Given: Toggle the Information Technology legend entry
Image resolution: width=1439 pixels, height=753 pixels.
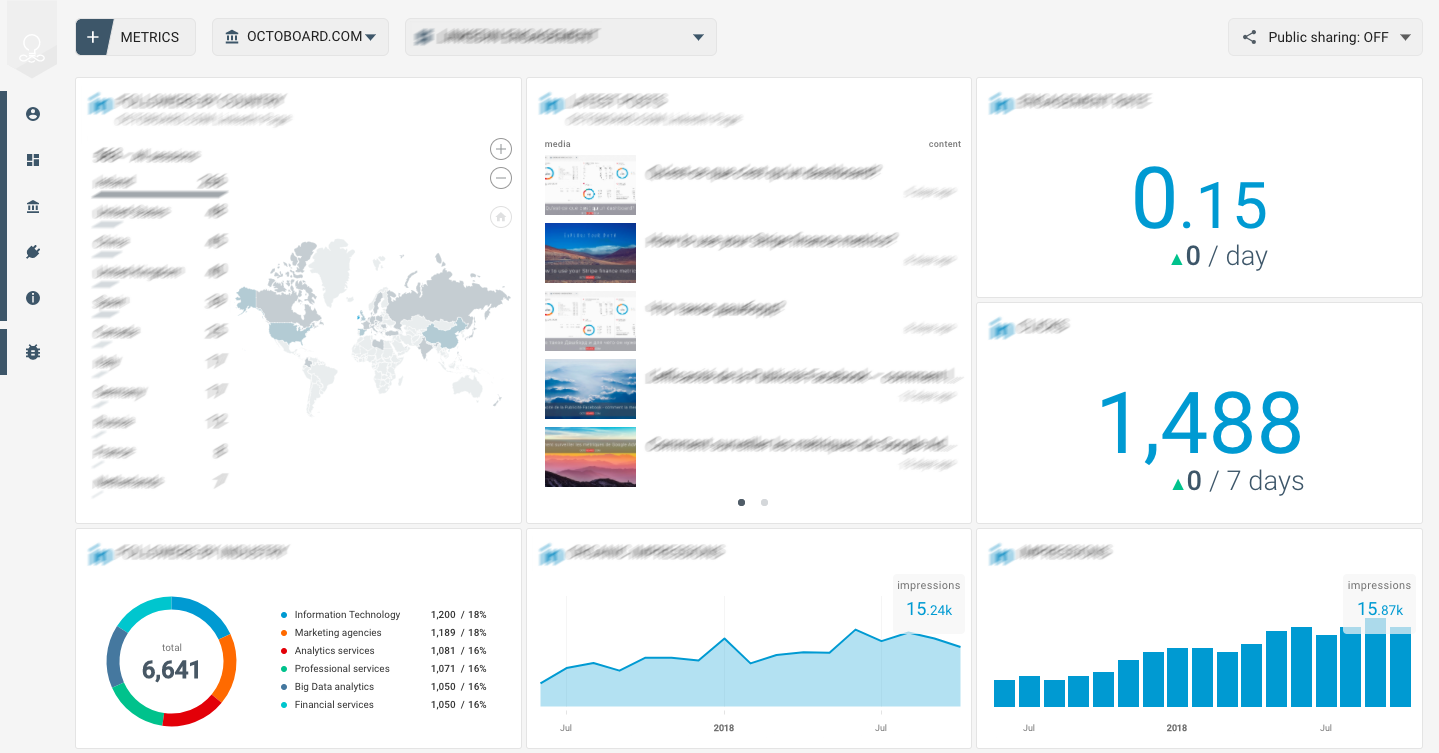Looking at the screenshot, I should (x=346, y=614).
